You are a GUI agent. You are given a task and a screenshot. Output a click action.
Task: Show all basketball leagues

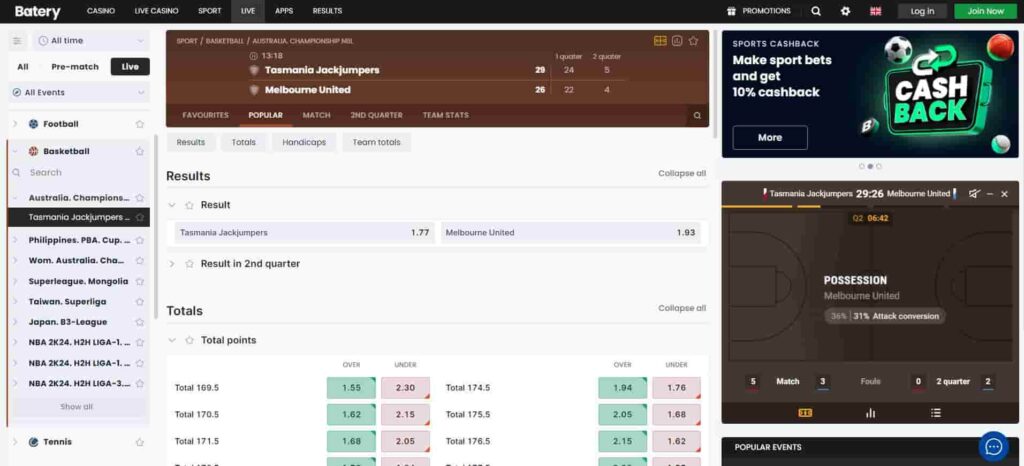[77, 407]
